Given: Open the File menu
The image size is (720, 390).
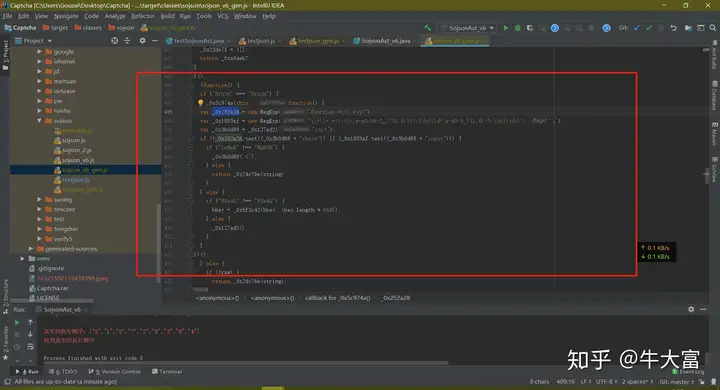Looking at the screenshot, I should 7,16.
